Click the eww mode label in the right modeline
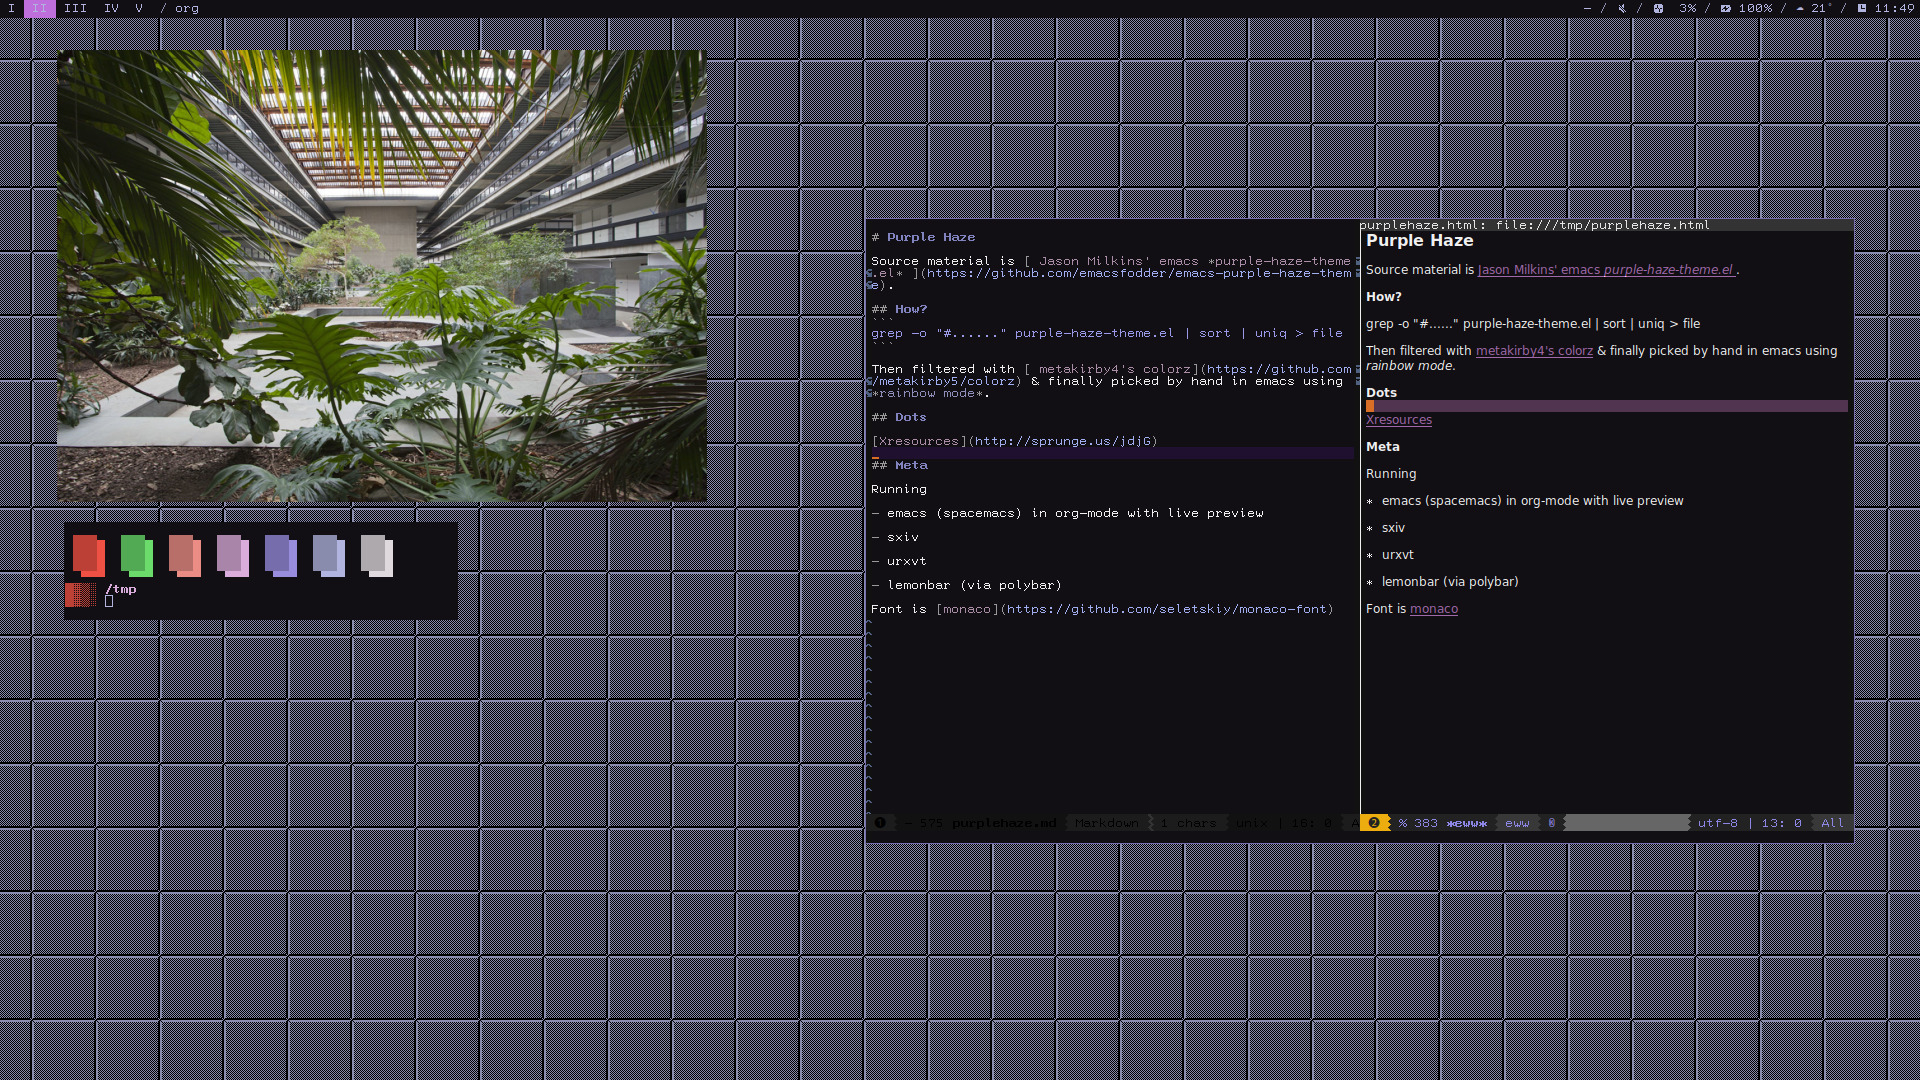The width and height of the screenshot is (1920, 1080). (x=1517, y=823)
